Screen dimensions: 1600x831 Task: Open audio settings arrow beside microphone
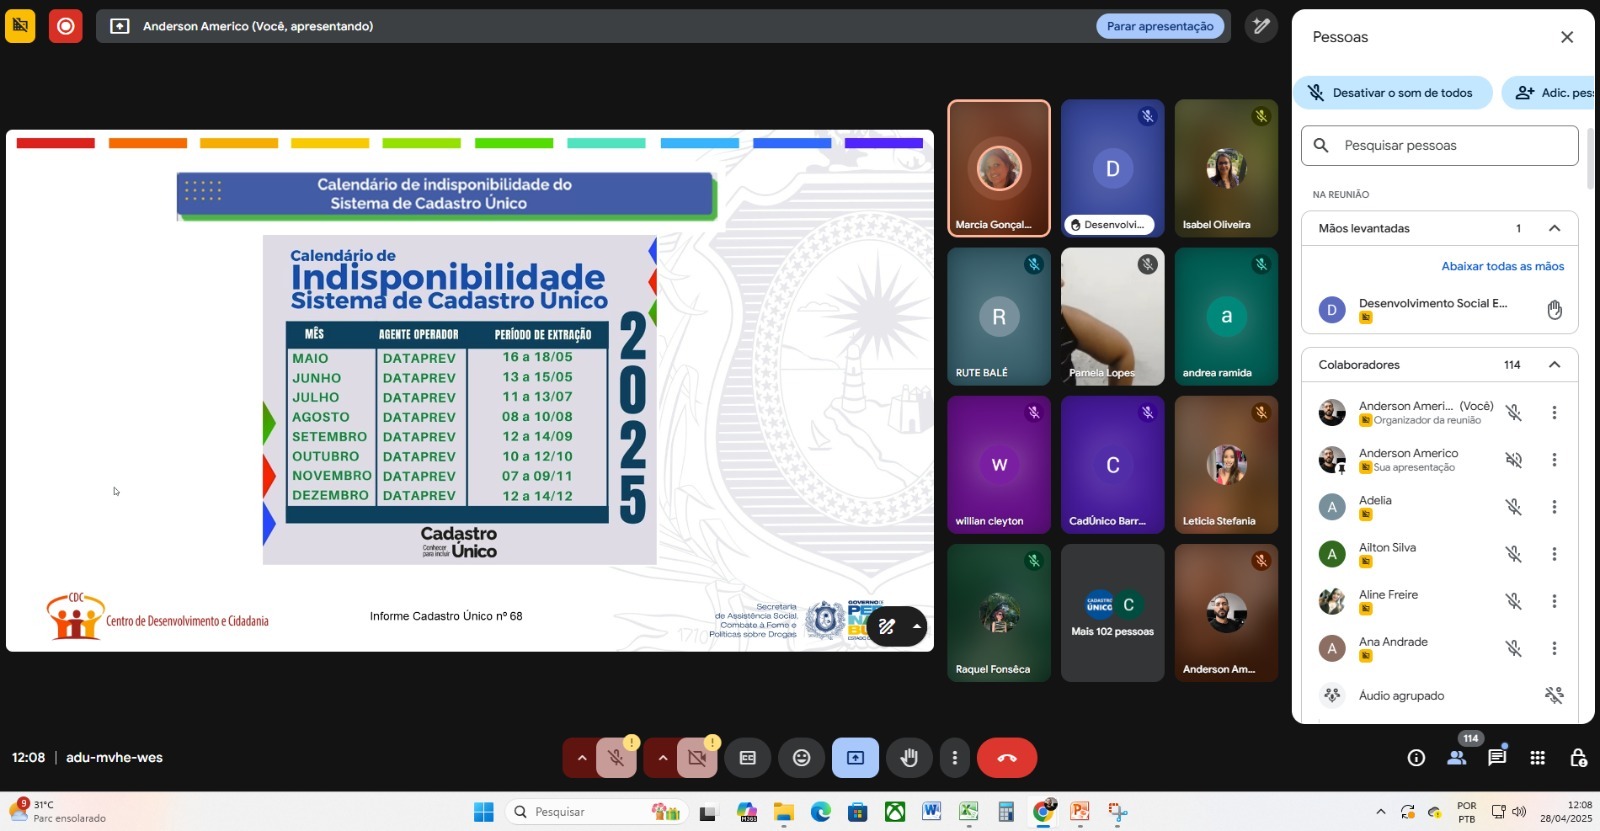(x=581, y=758)
